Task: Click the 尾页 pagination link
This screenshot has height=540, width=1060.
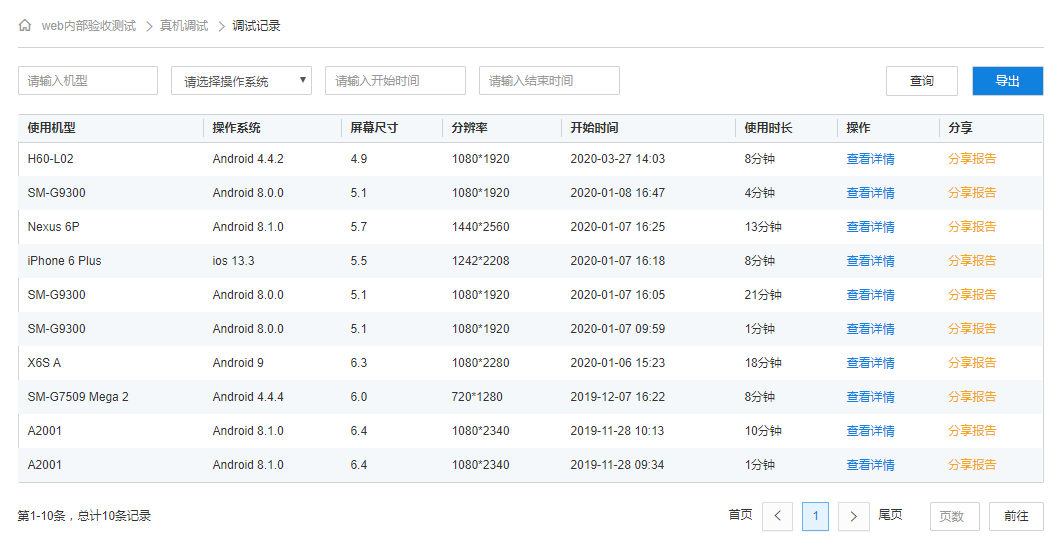Action: point(890,515)
